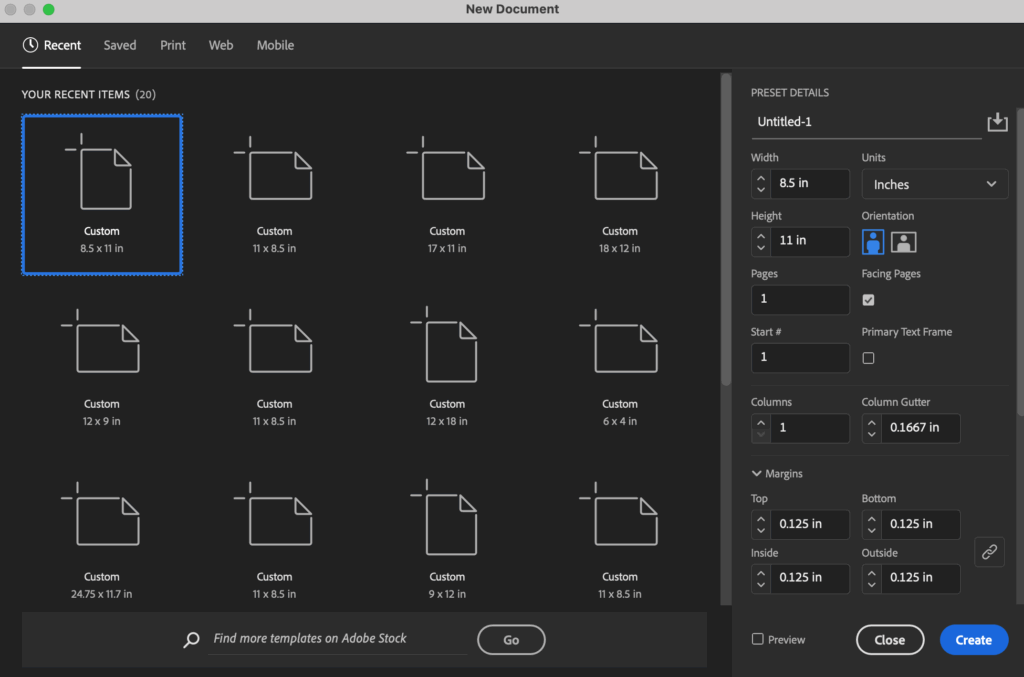
Task: Click the Create button
Action: point(974,640)
